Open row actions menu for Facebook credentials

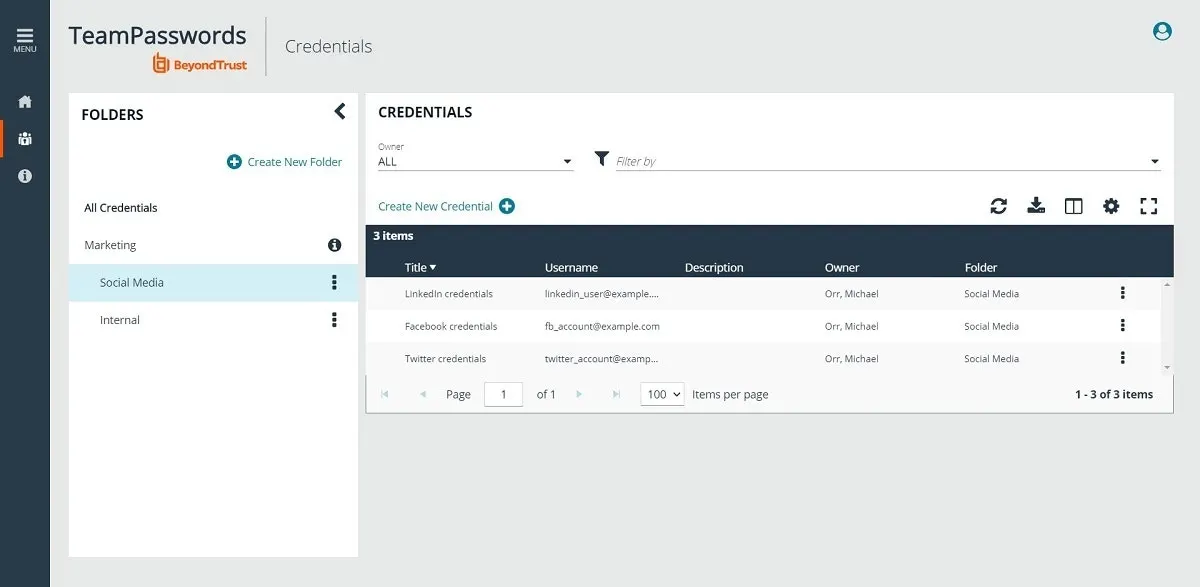tap(1123, 325)
